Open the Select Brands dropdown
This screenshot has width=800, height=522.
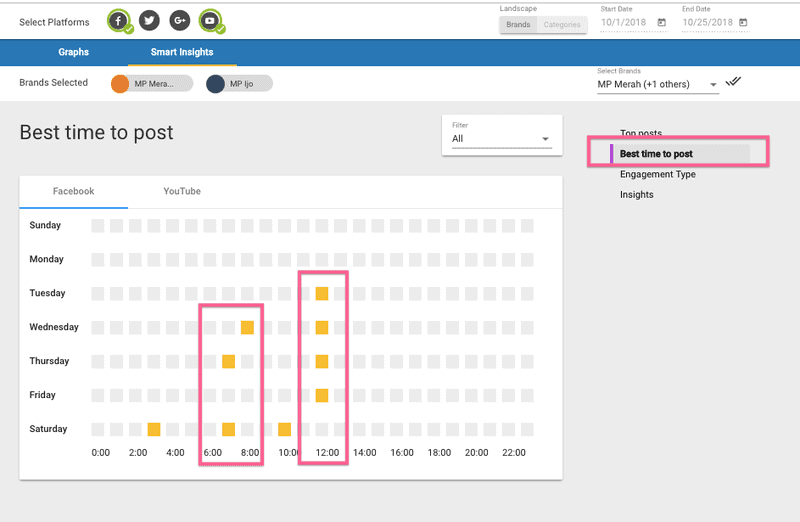click(x=657, y=85)
